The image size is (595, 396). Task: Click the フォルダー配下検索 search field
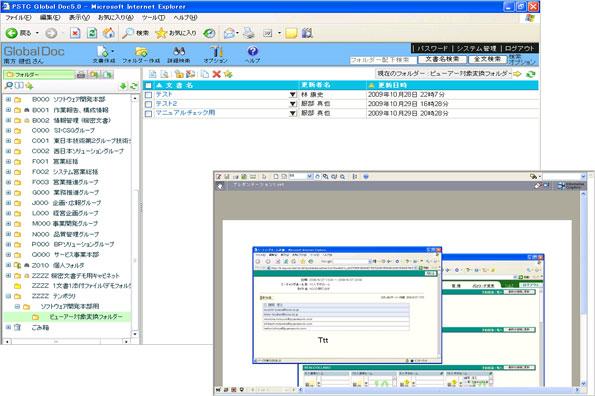point(383,60)
